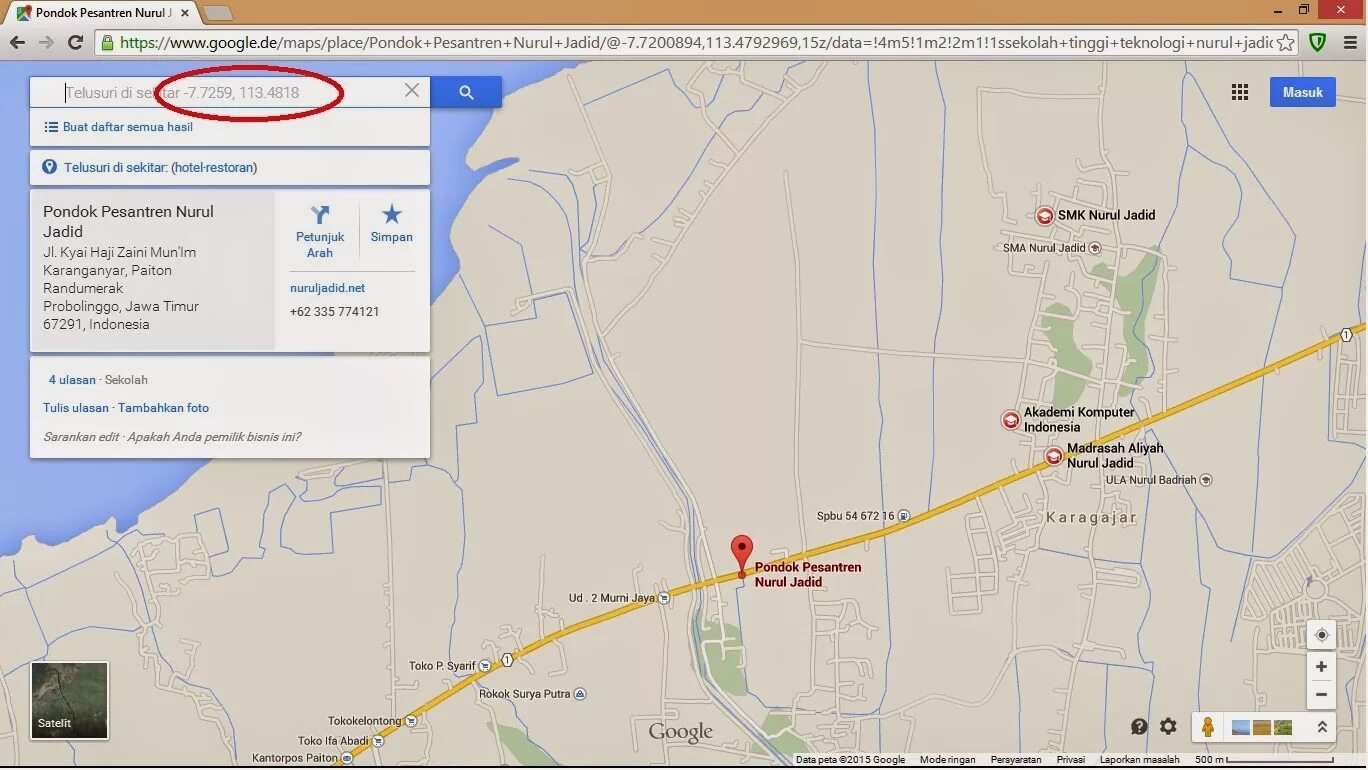Bookmark page with star icon

tap(1286, 42)
